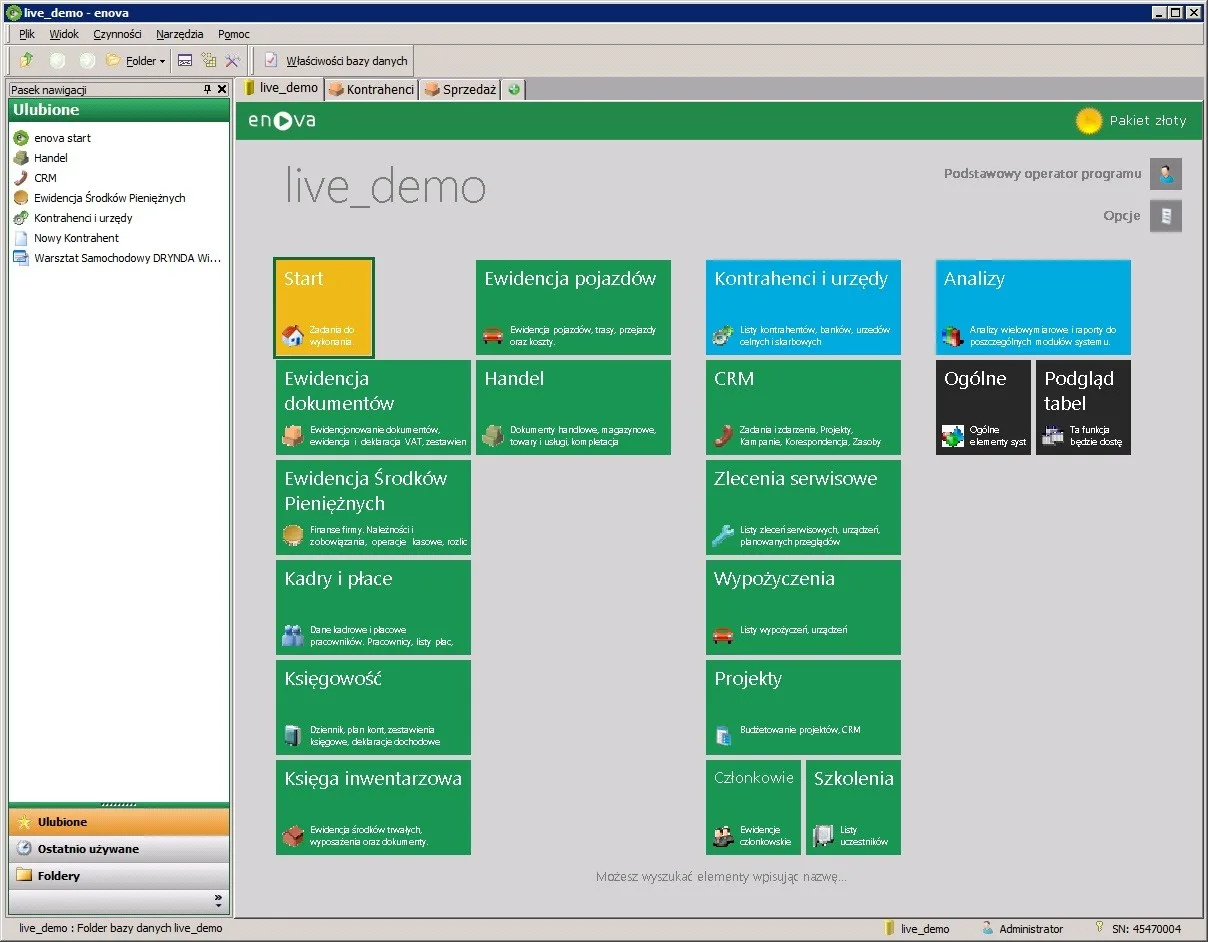Select the Ostatnio używane navigation section
The image size is (1208, 942).
click(x=119, y=849)
